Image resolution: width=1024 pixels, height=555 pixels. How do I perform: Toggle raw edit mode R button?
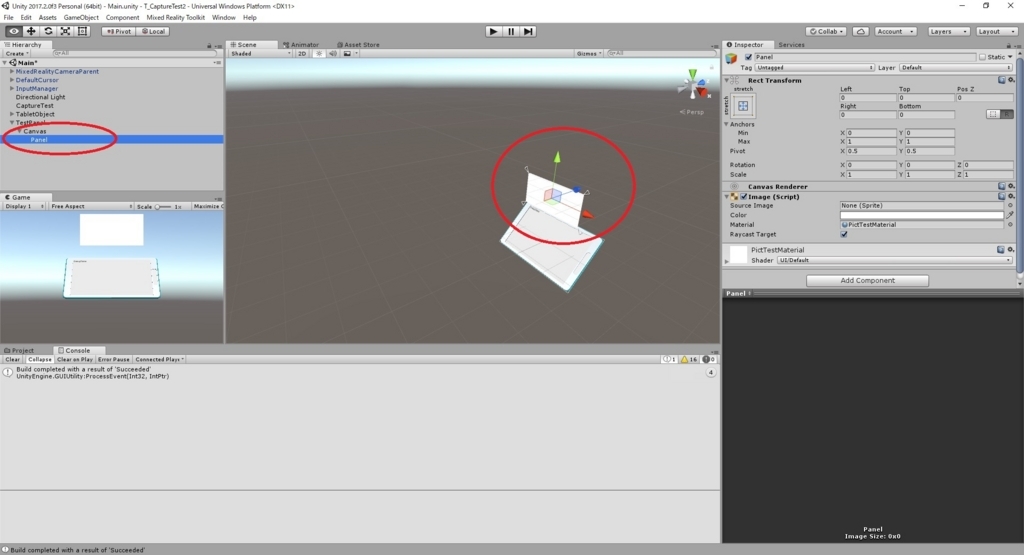tap(1007, 114)
